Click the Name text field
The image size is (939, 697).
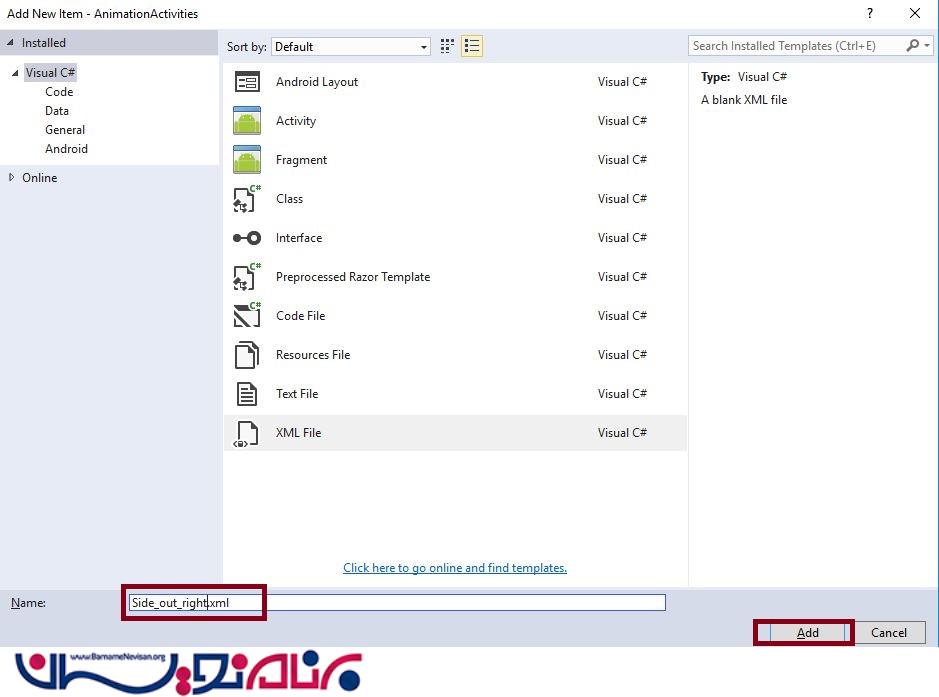(397, 602)
